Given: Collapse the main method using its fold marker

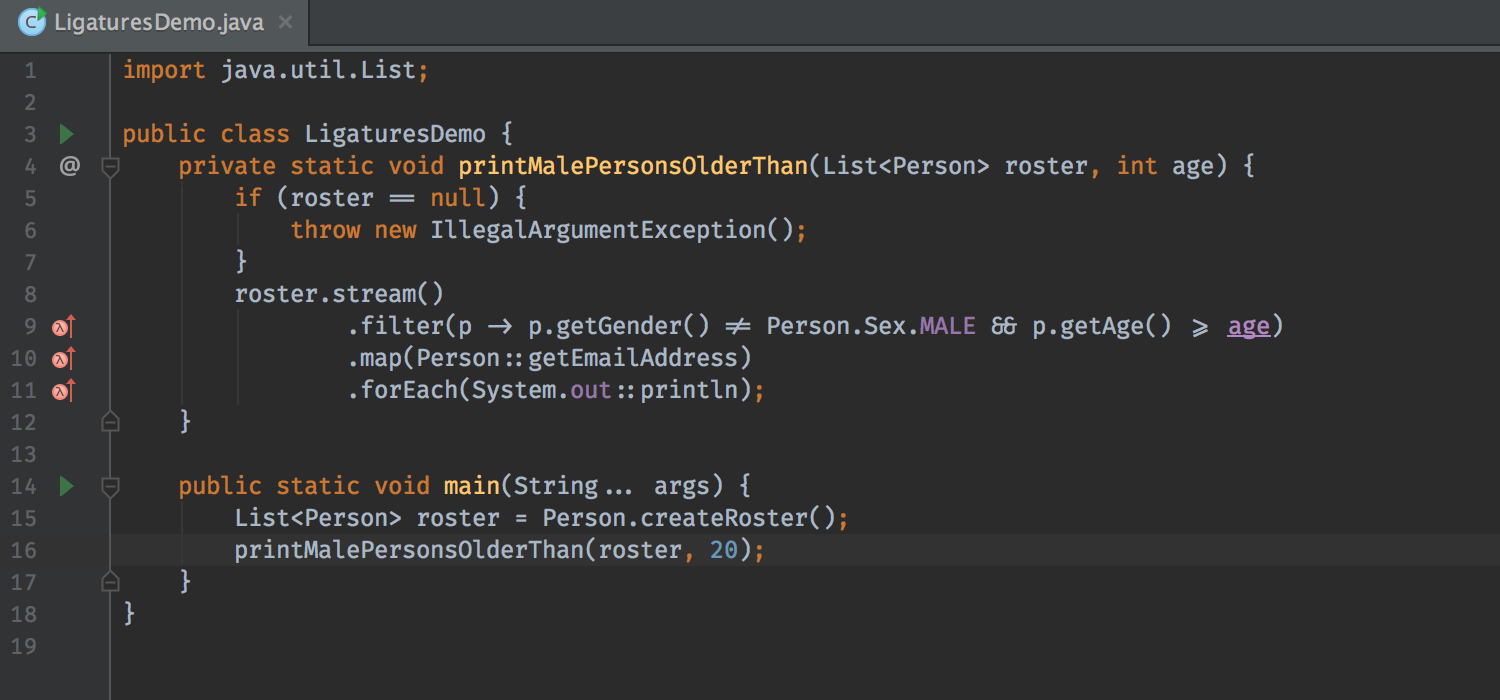Looking at the screenshot, I should pyautogui.click(x=110, y=486).
